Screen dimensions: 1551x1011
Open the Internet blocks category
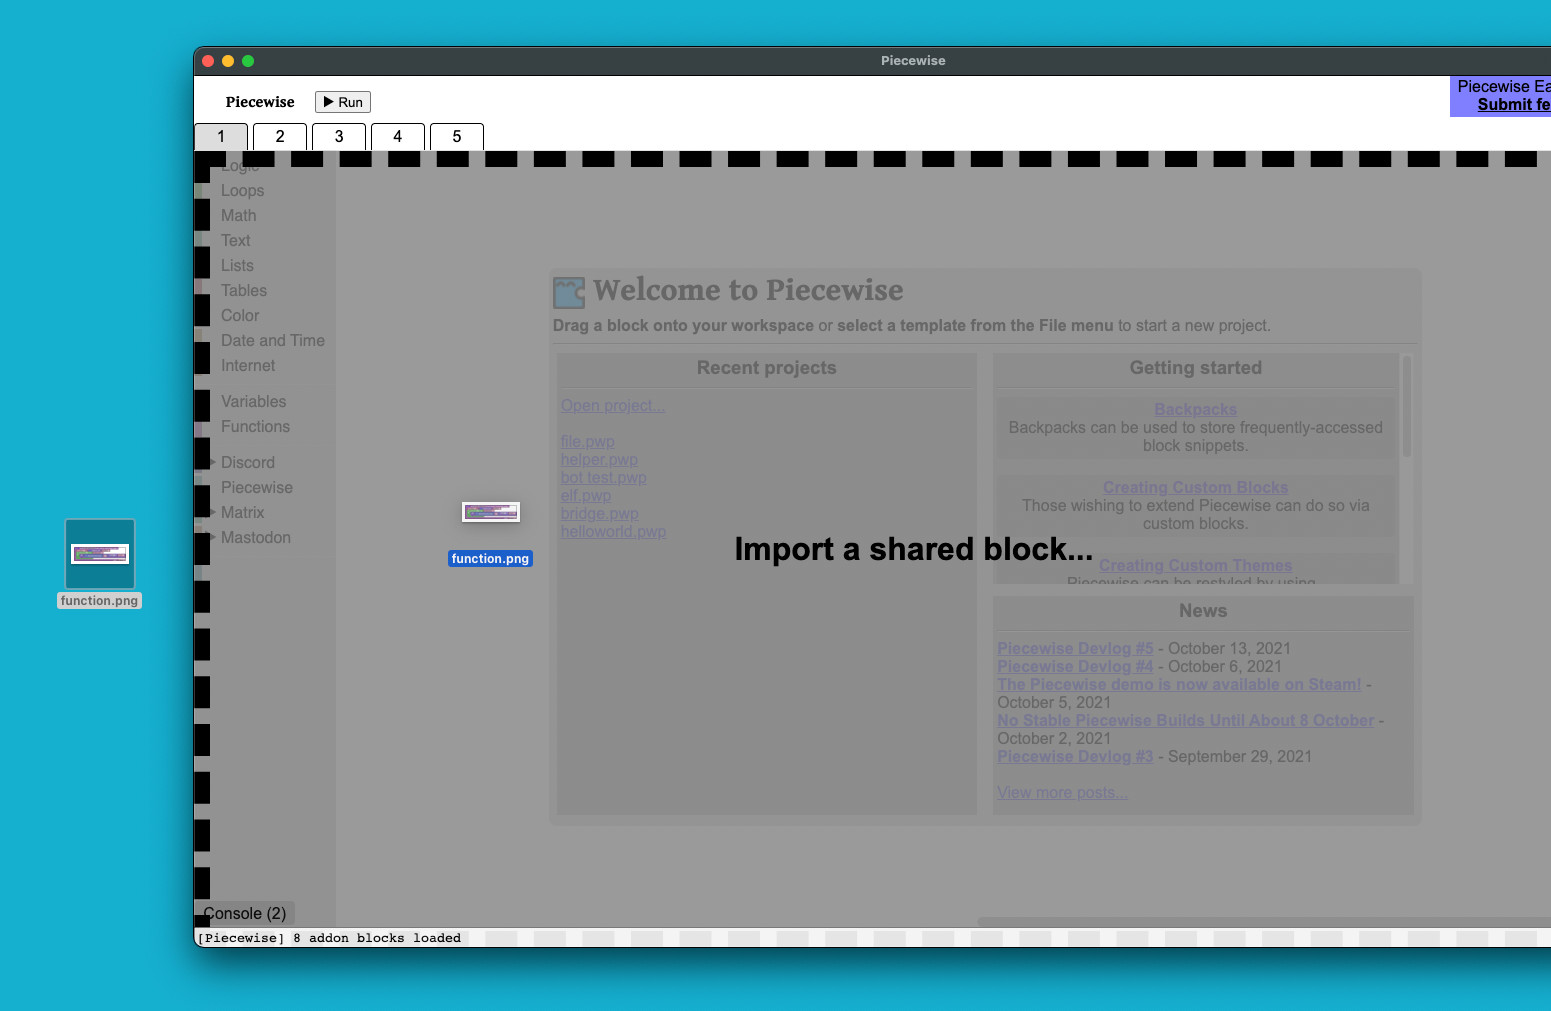coord(248,365)
